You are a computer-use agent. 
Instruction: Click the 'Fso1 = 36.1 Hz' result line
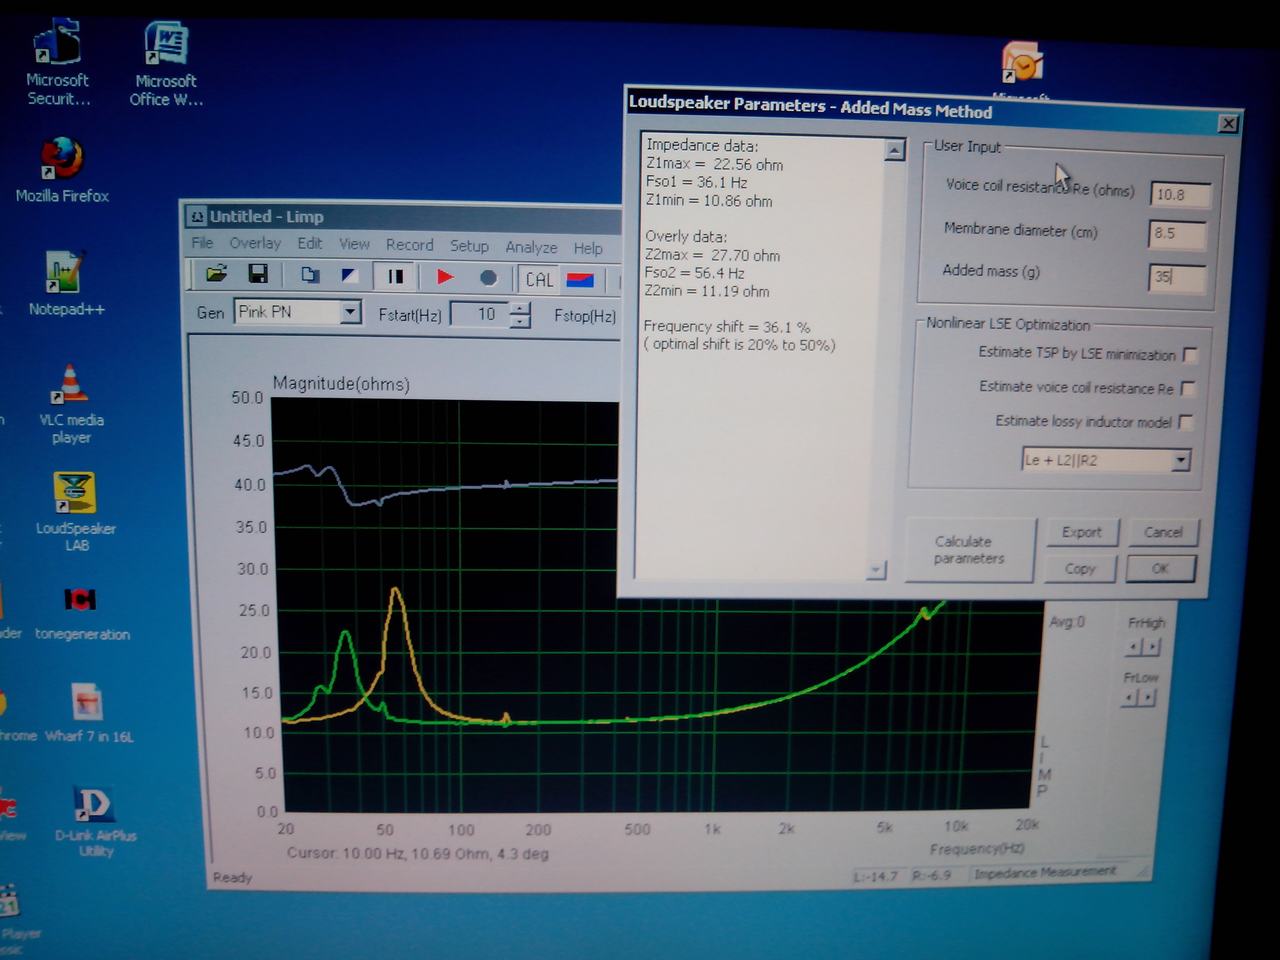pyautogui.click(x=697, y=183)
